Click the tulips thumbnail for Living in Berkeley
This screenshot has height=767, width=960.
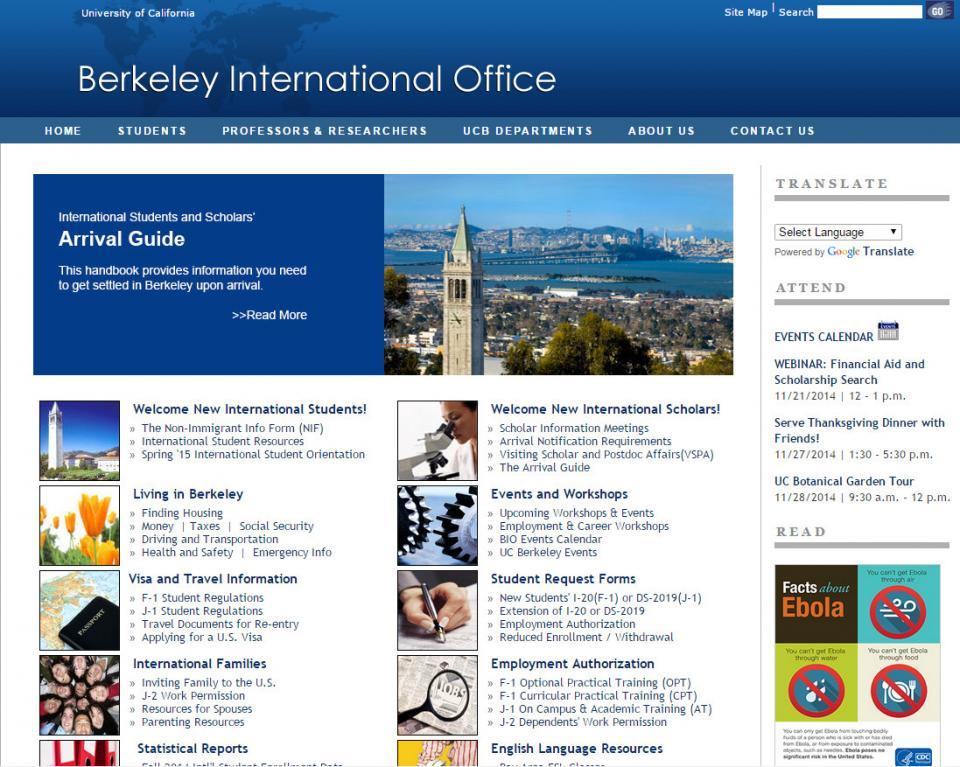pyautogui.click(x=80, y=525)
